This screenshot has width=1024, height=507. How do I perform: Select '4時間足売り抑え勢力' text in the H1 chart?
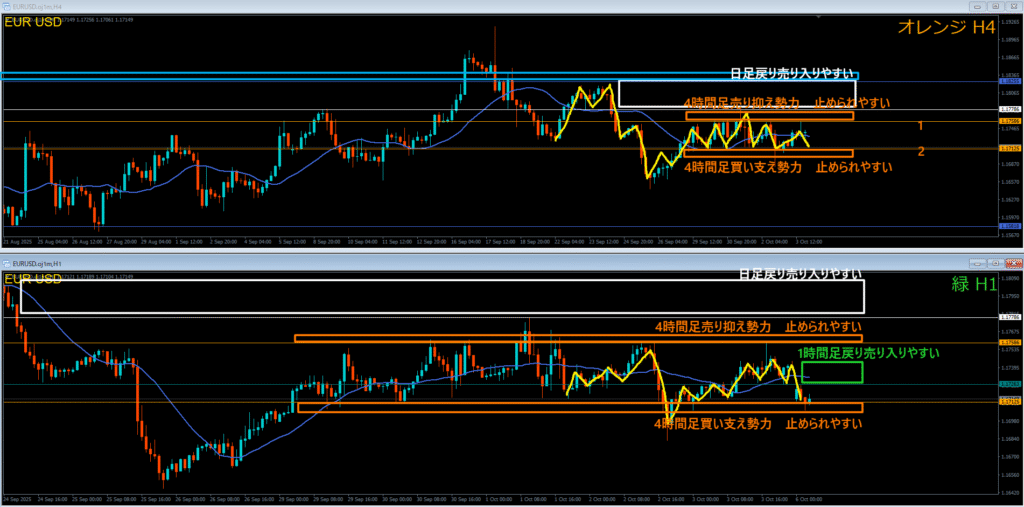point(712,326)
